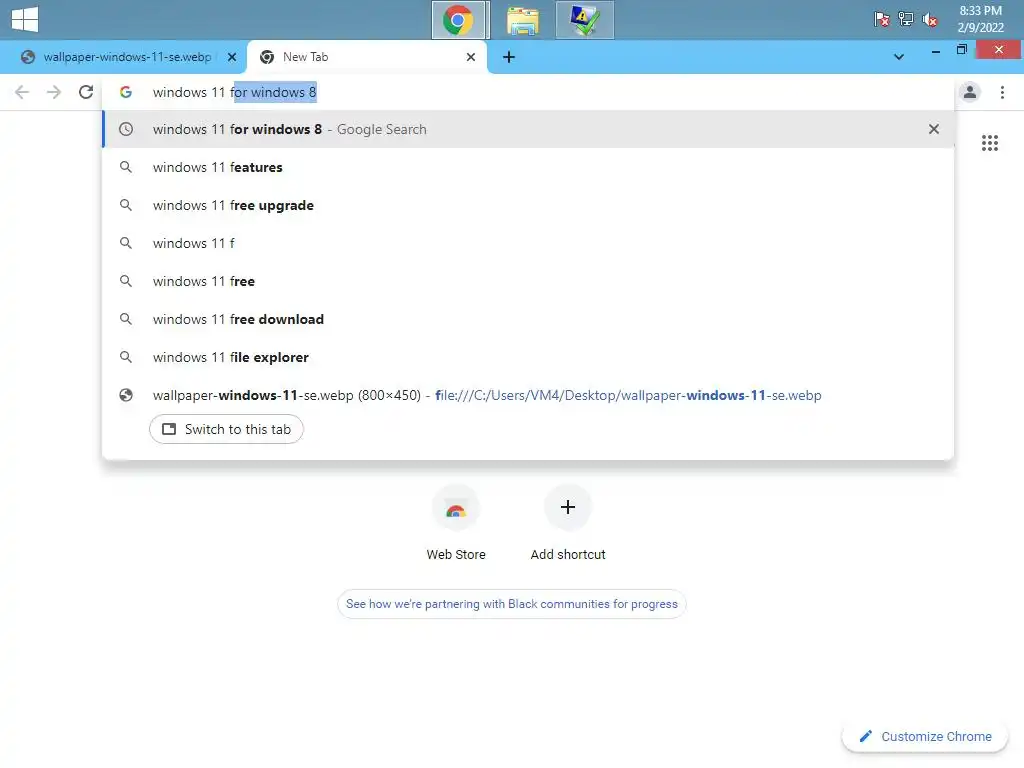Close the New Tab tab
This screenshot has height=768, width=1024.
coord(471,57)
